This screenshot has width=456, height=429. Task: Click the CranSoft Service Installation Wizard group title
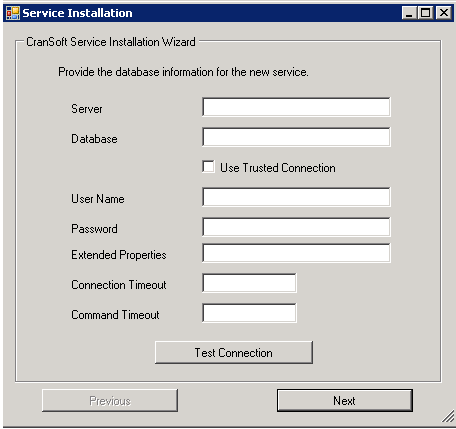click(111, 42)
